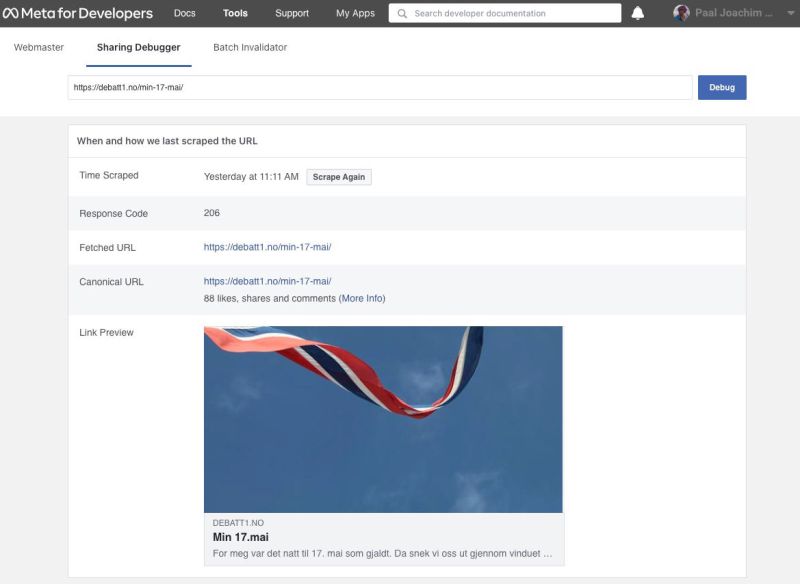Open the Docs menu
This screenshot has height=584, width=800.
point(185,13)
